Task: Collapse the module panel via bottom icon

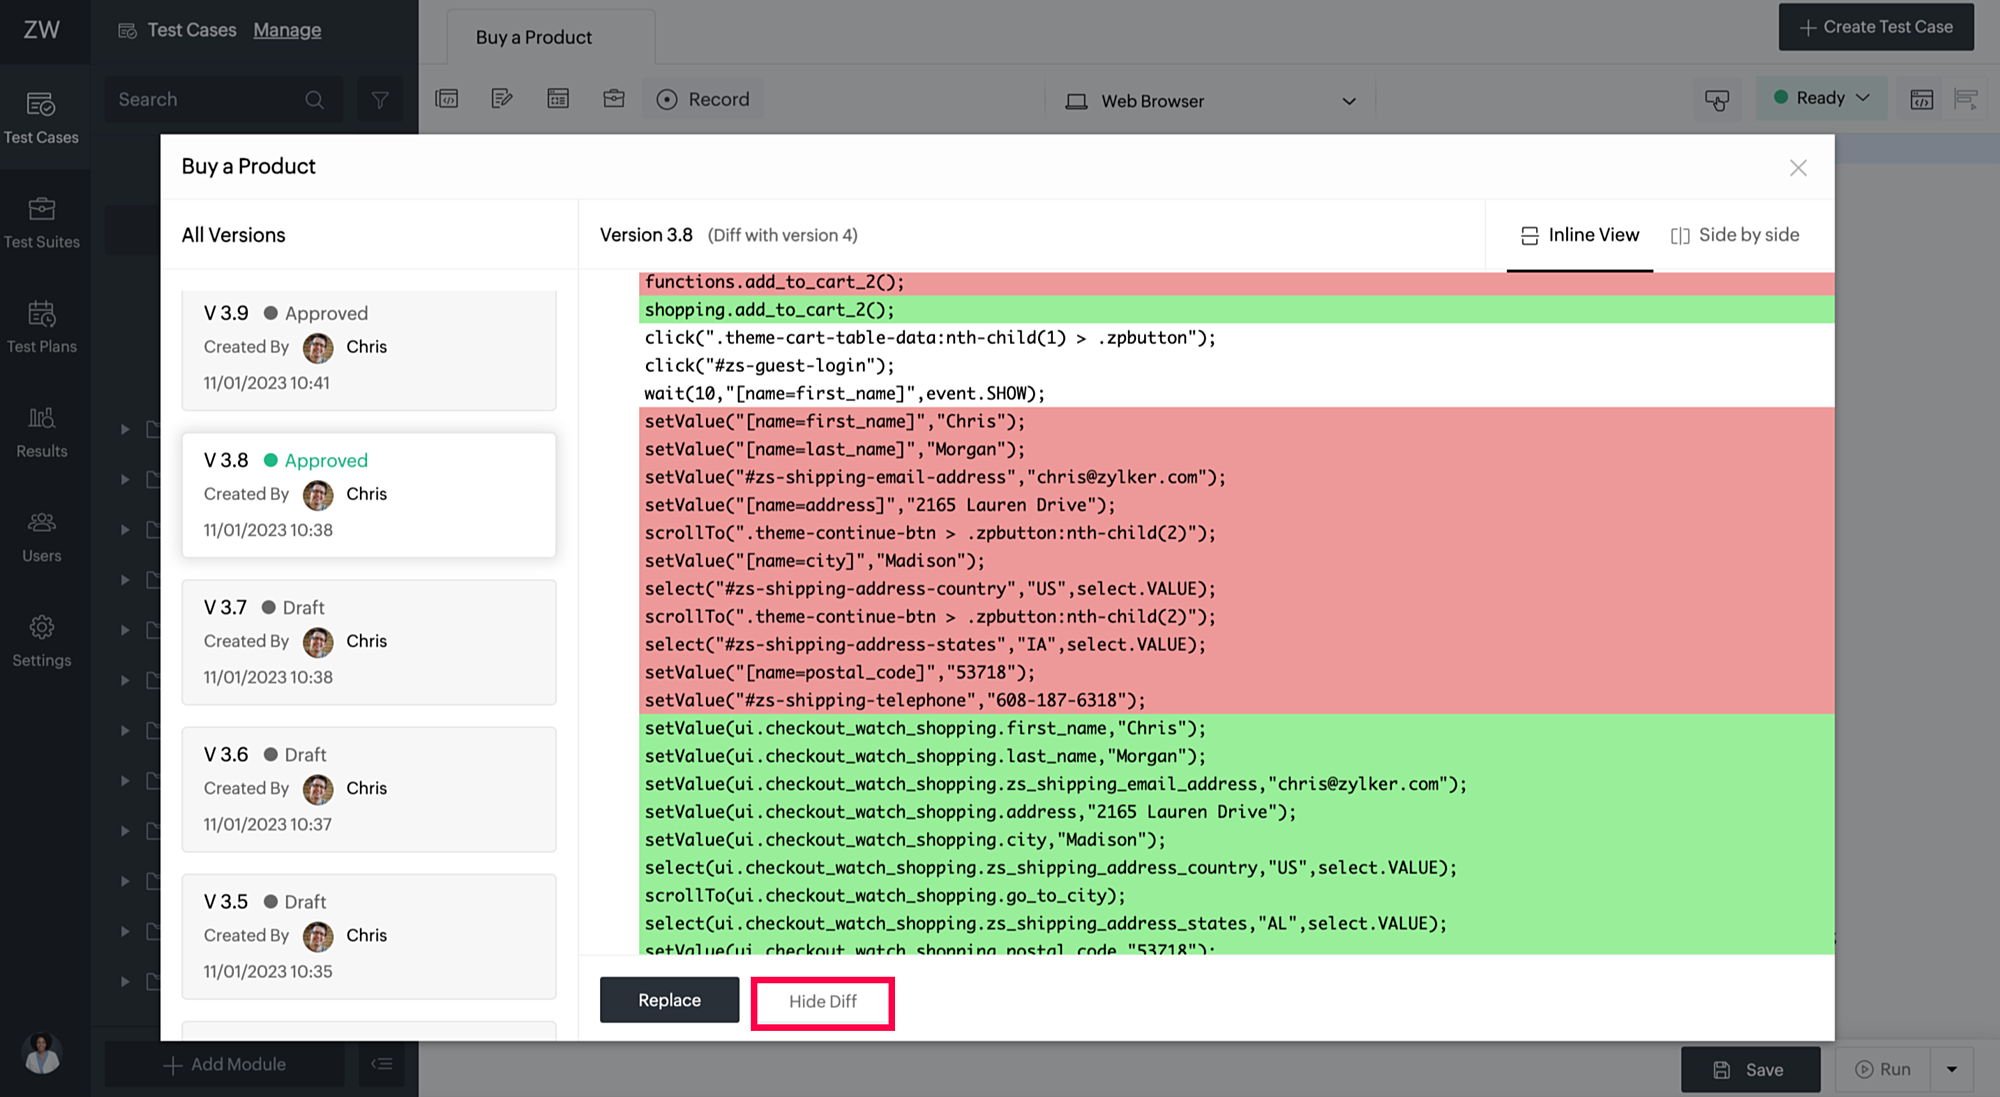Action: tap(381, 1064)
